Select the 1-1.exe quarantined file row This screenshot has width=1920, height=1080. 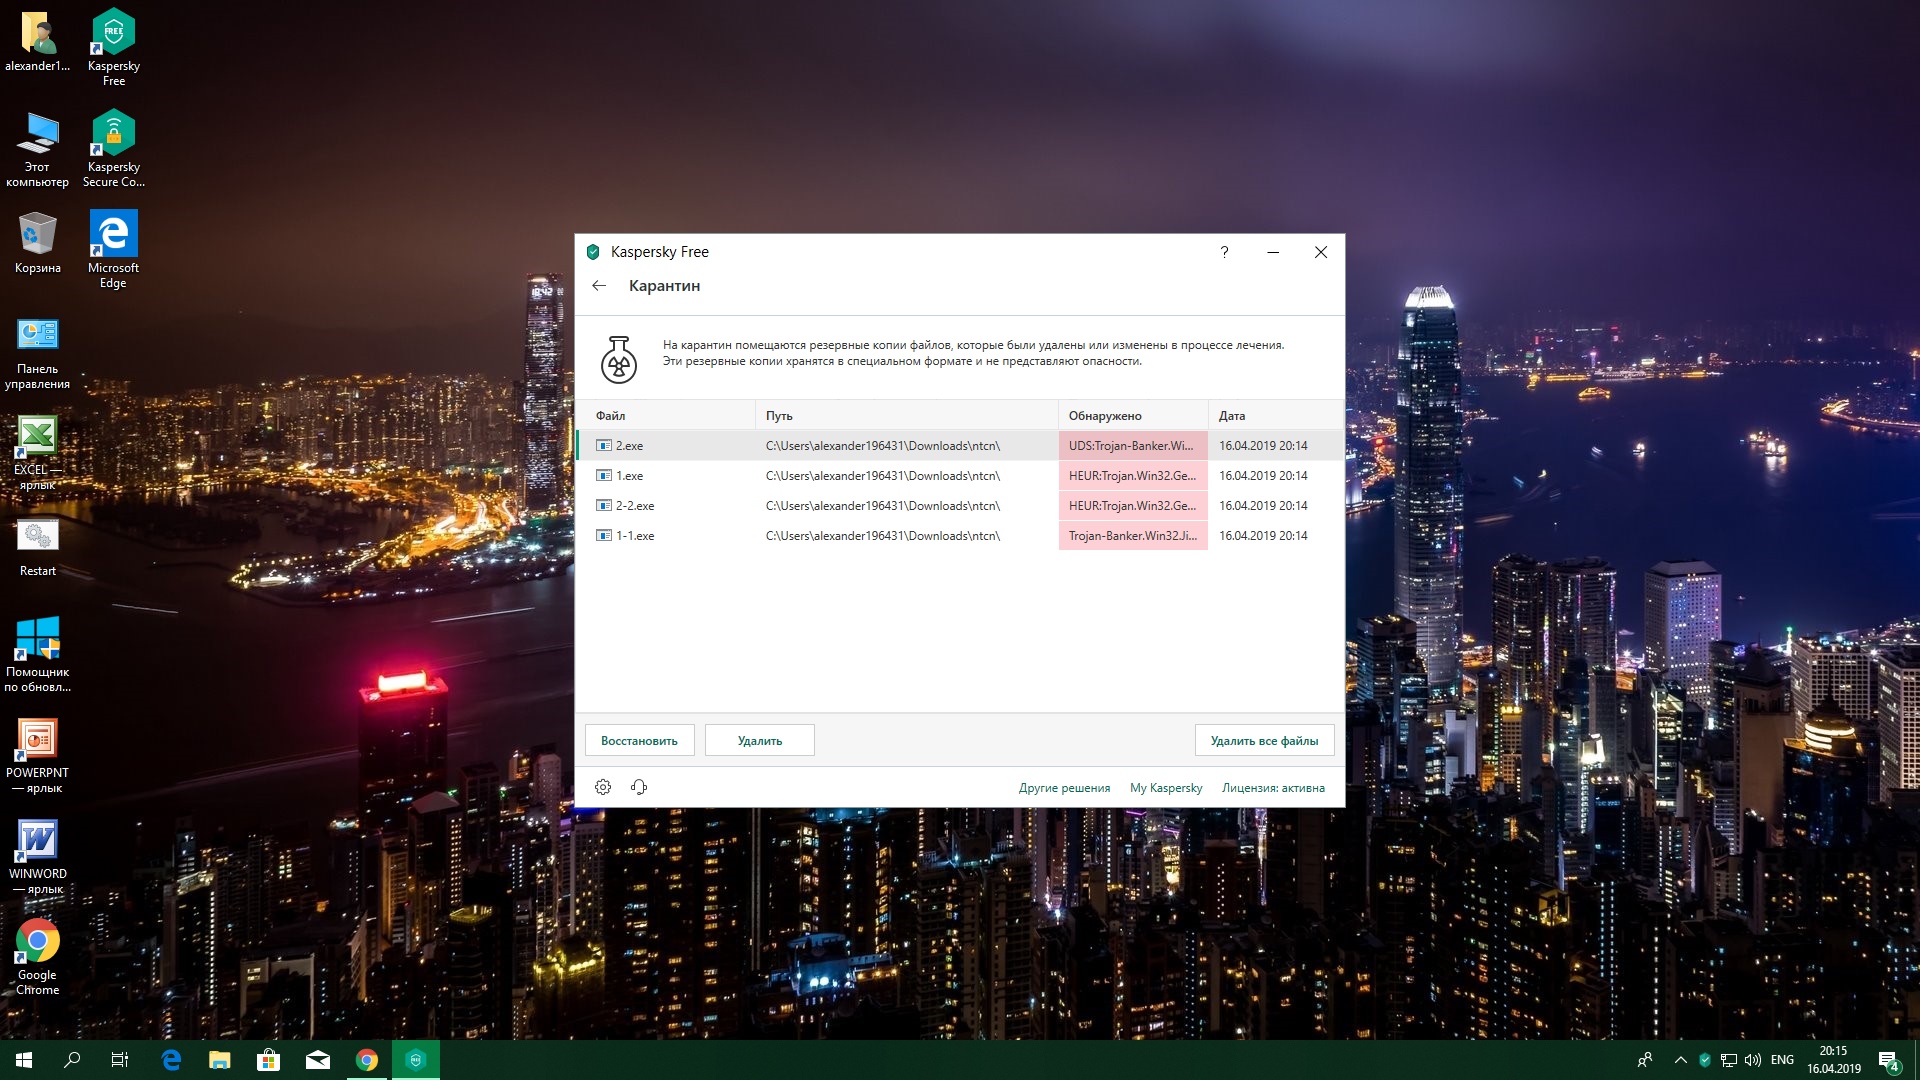[x=635, y=536]
